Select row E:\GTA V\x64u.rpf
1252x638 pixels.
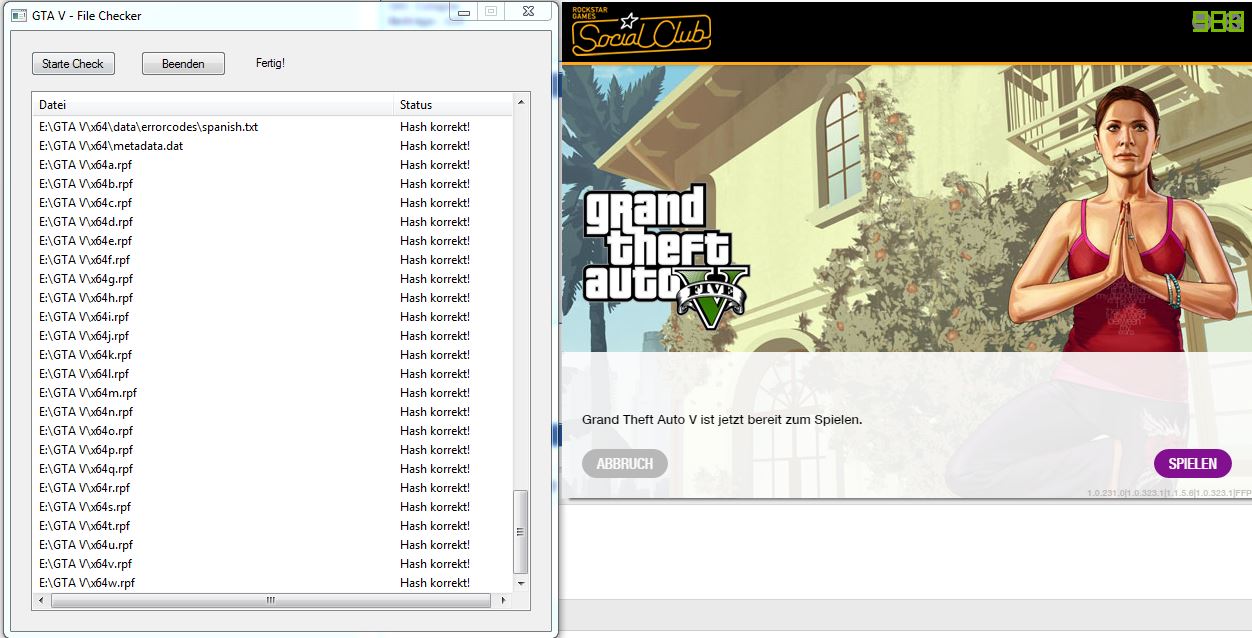(x=272, y=545)
